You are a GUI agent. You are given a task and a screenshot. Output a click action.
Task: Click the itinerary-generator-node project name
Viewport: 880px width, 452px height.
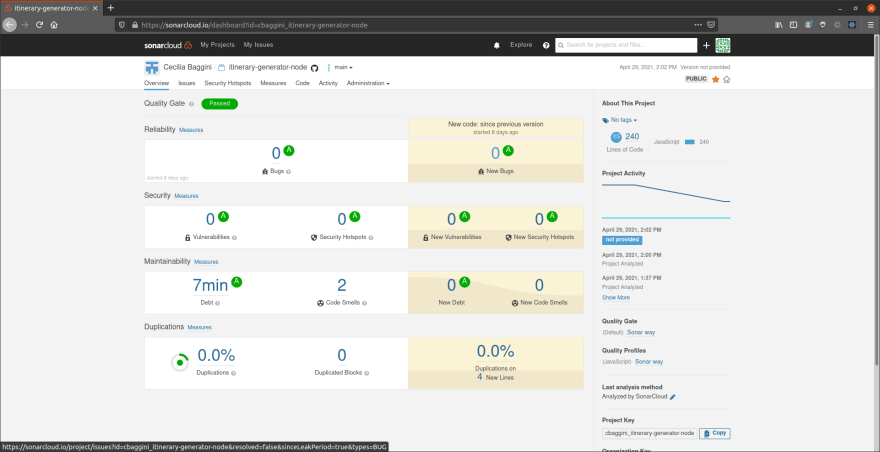[268, 67]
